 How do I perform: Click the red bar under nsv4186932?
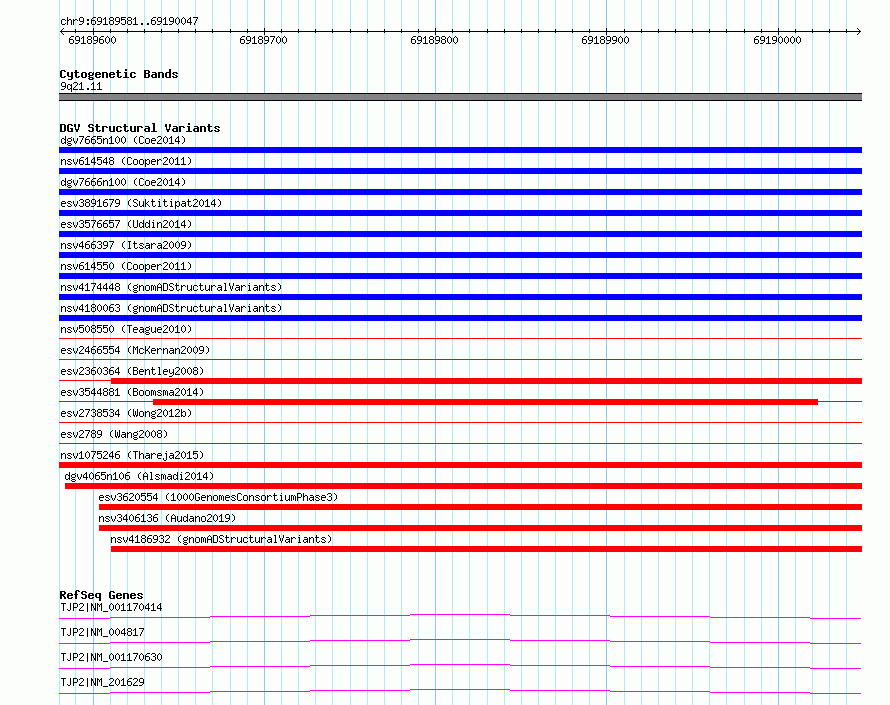coord(486,549)
